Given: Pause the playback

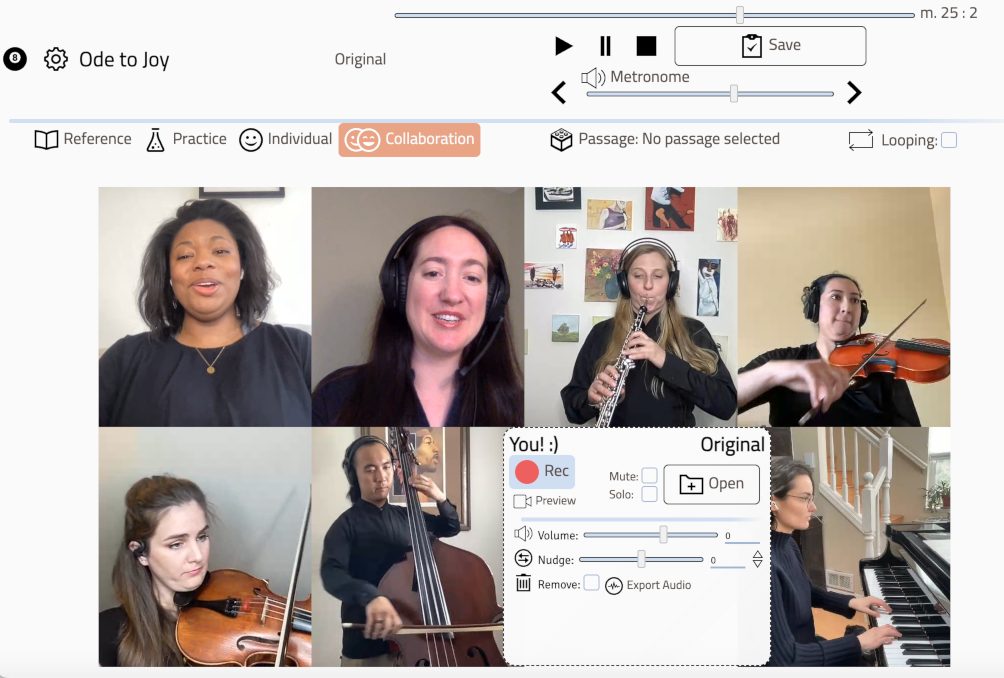Looking at the screenshot, I should [x=605, y=46].
